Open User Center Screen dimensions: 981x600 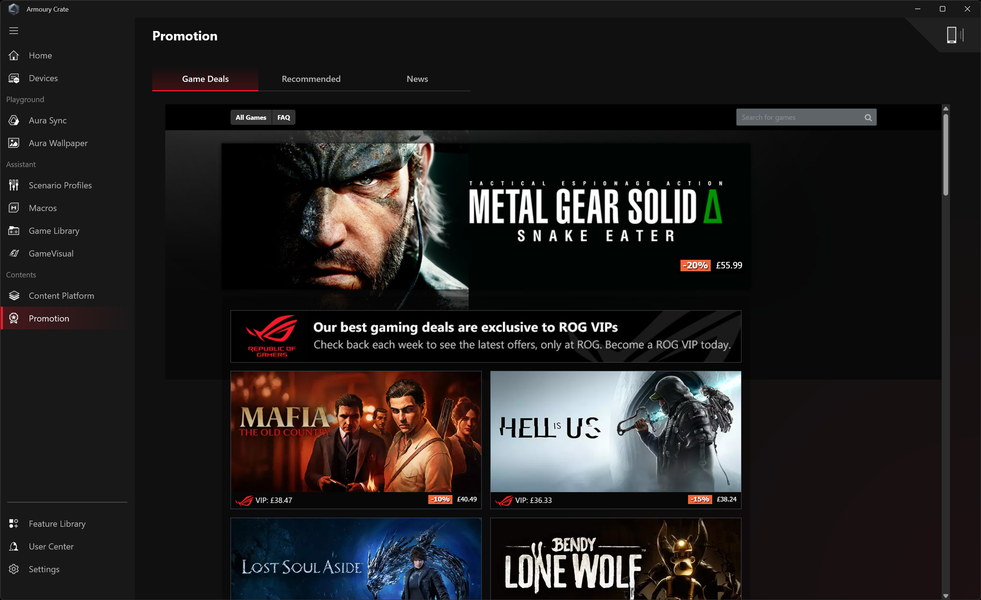[68, 546]
